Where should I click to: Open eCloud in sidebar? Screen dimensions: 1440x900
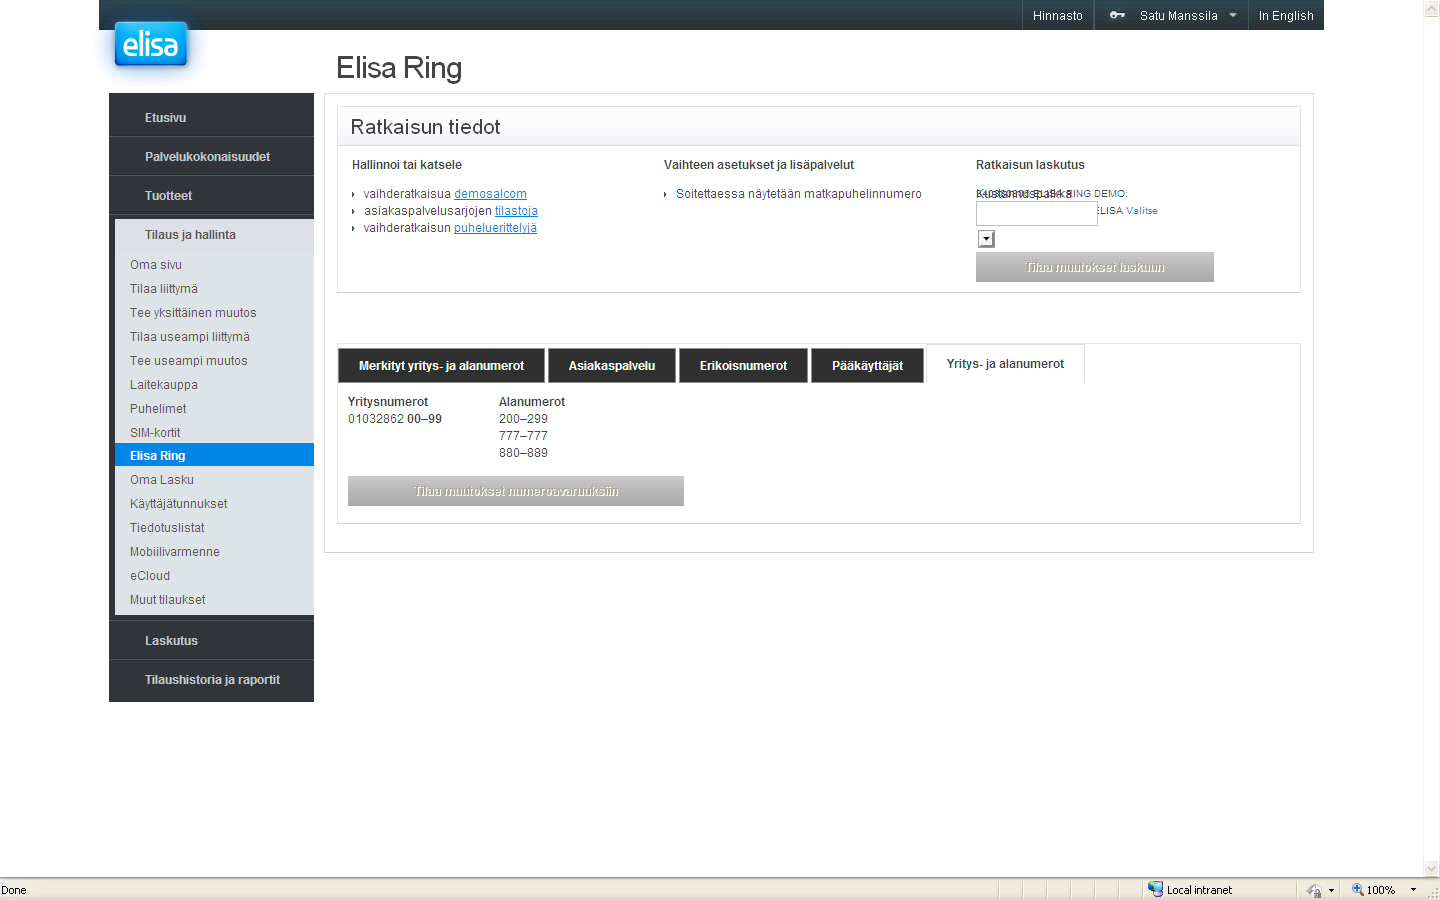pyautogui.click(x=150, y=576)
